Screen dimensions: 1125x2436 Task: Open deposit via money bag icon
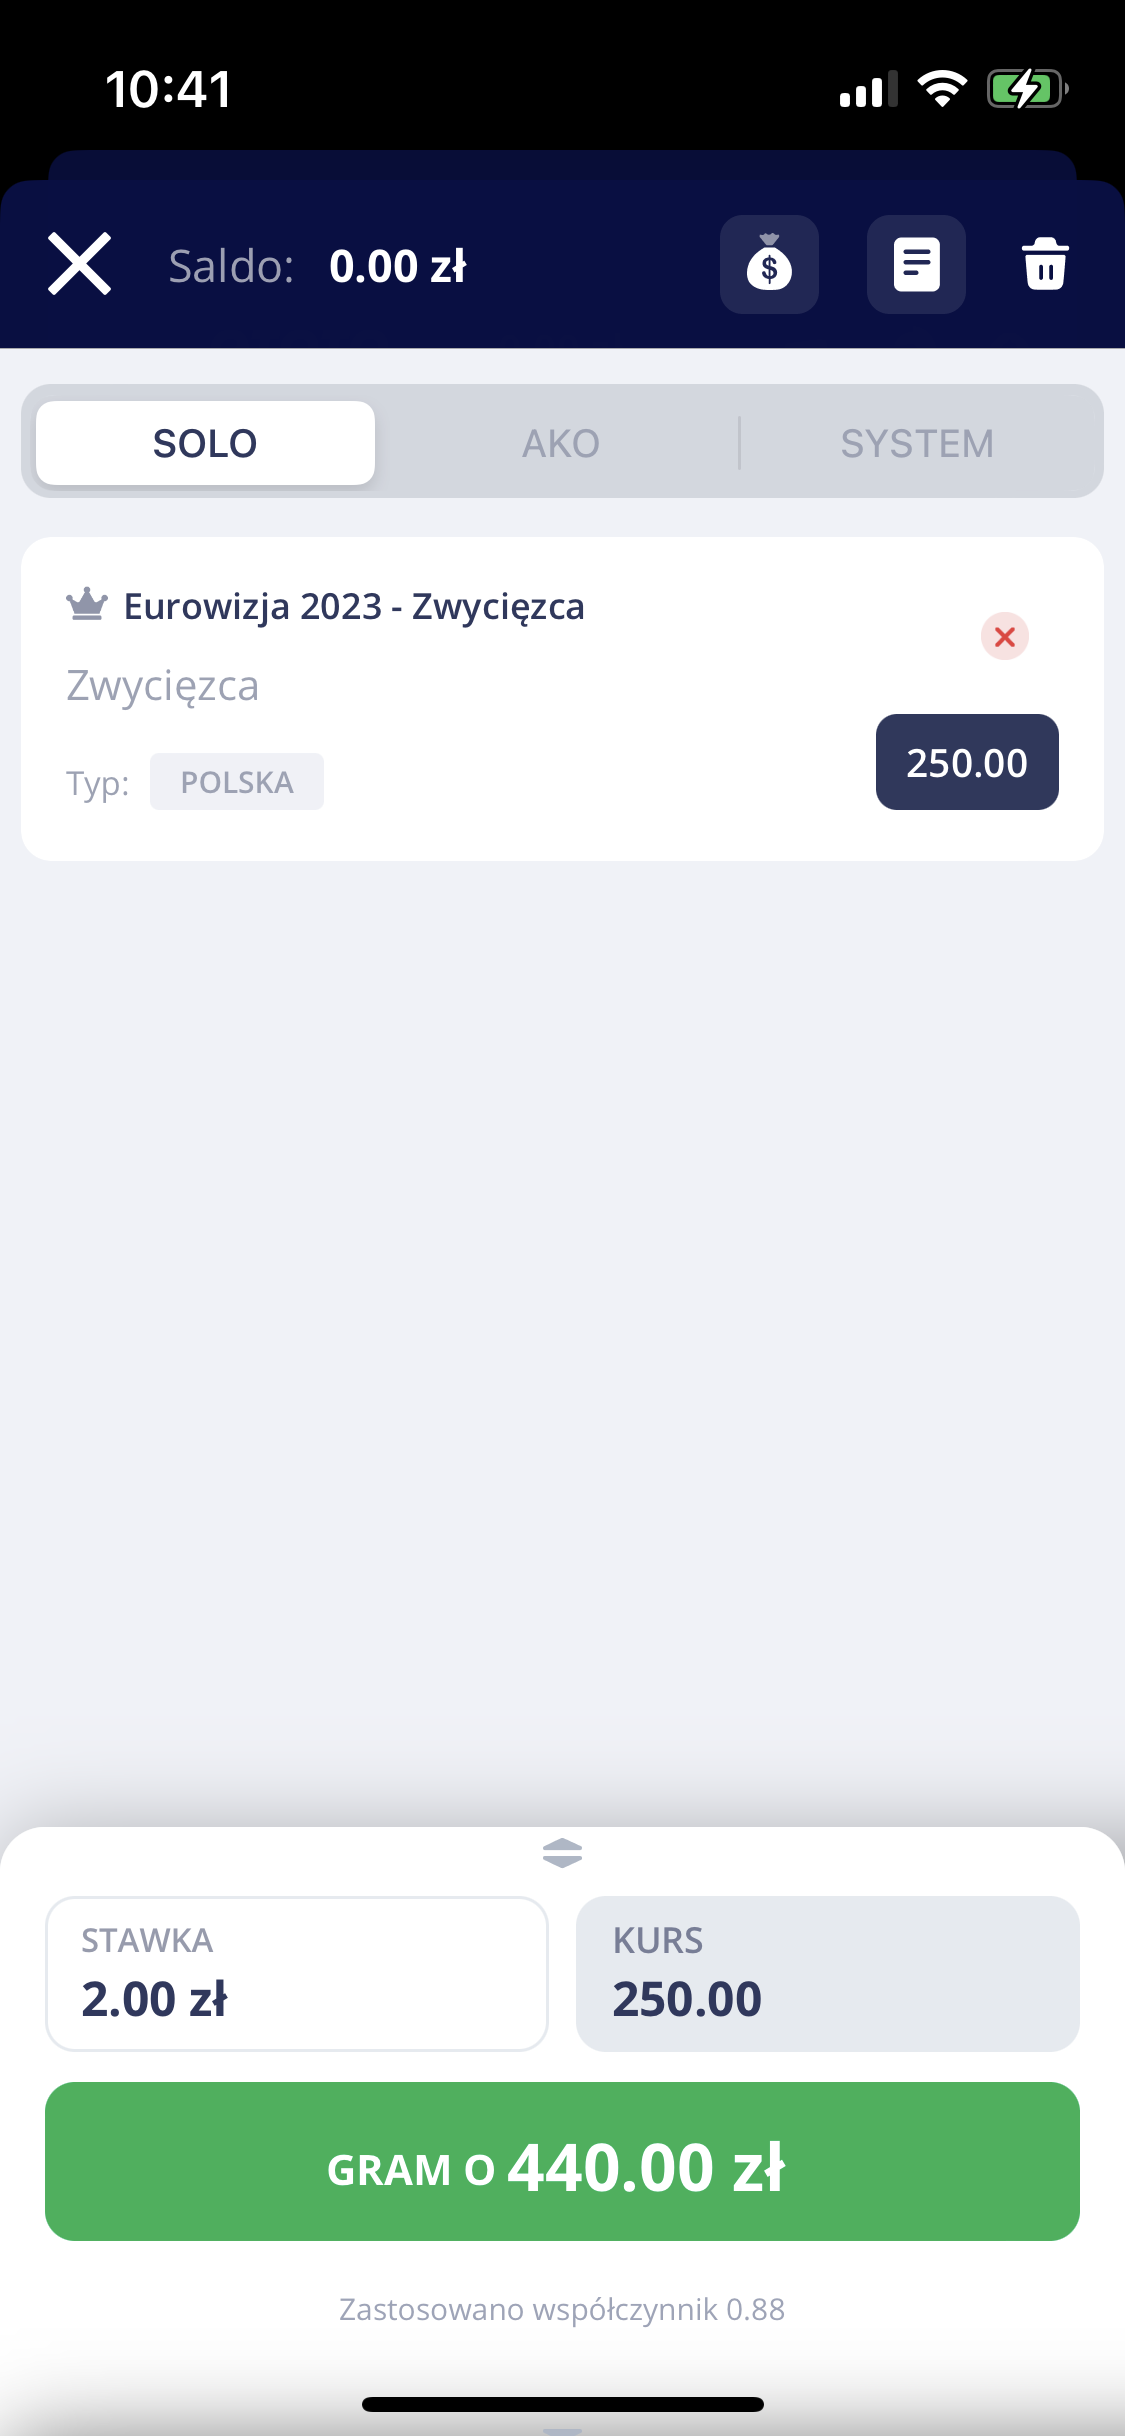tap(769, 265)
